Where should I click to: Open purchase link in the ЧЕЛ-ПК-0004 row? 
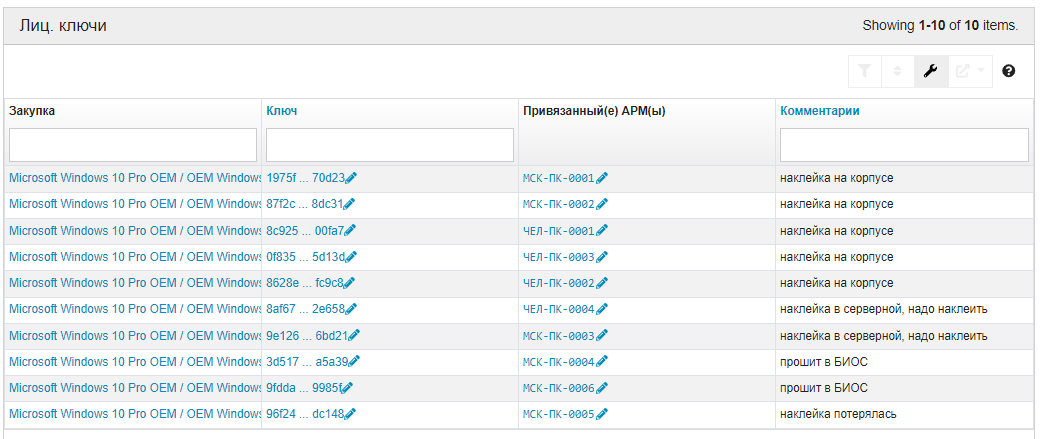[135, 309]
